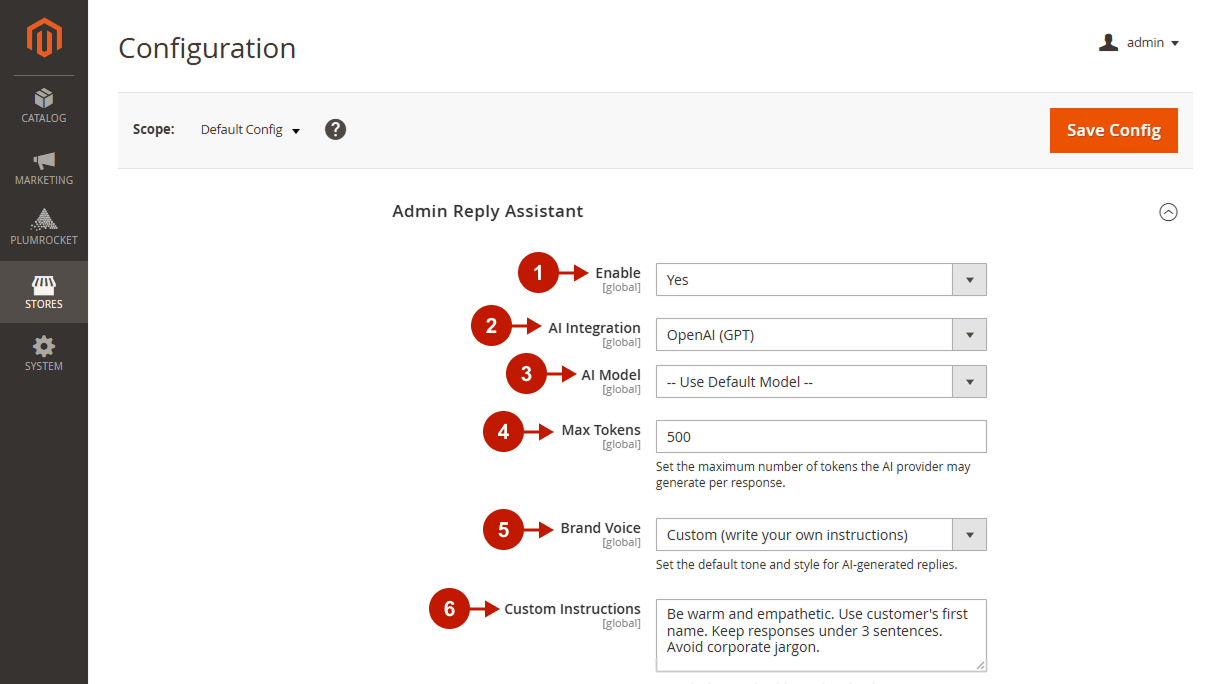The width and height of the screenshot is (1206, 684).
Task: Click the Custom Instructions resize handle
Action: [980, 665]
